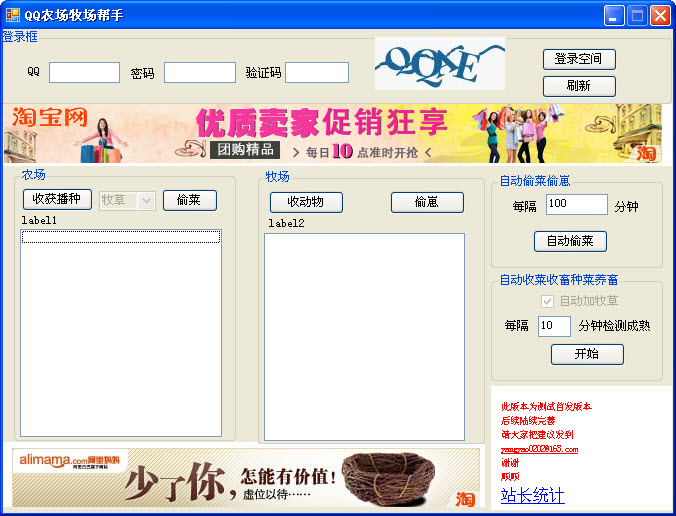This screenshot has height=516, width=676.
Task: Open the red email address link
Action: [x=539, y=449]
